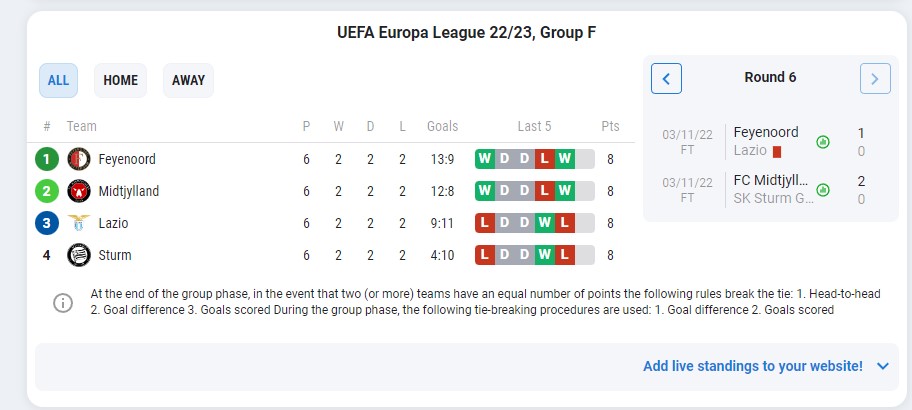The width and height of the screenshot is (912, 410).
Task: Click the Feyenoord club crest icon
Action: click(x=79, y=159)
